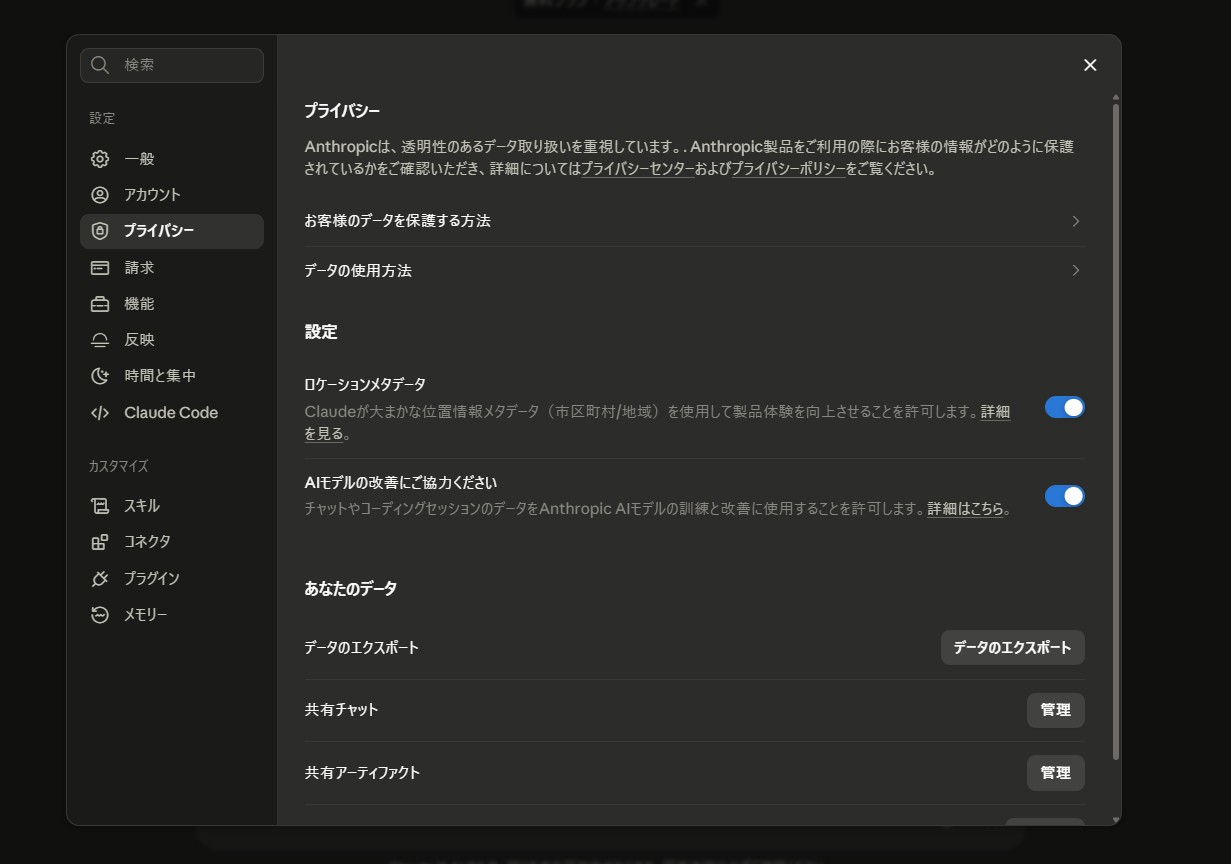The width and height of the screenshot is (1231, 864).
Task: Expand the お客様のデータを保護する方法 chevron
Action: point(1076,221)
